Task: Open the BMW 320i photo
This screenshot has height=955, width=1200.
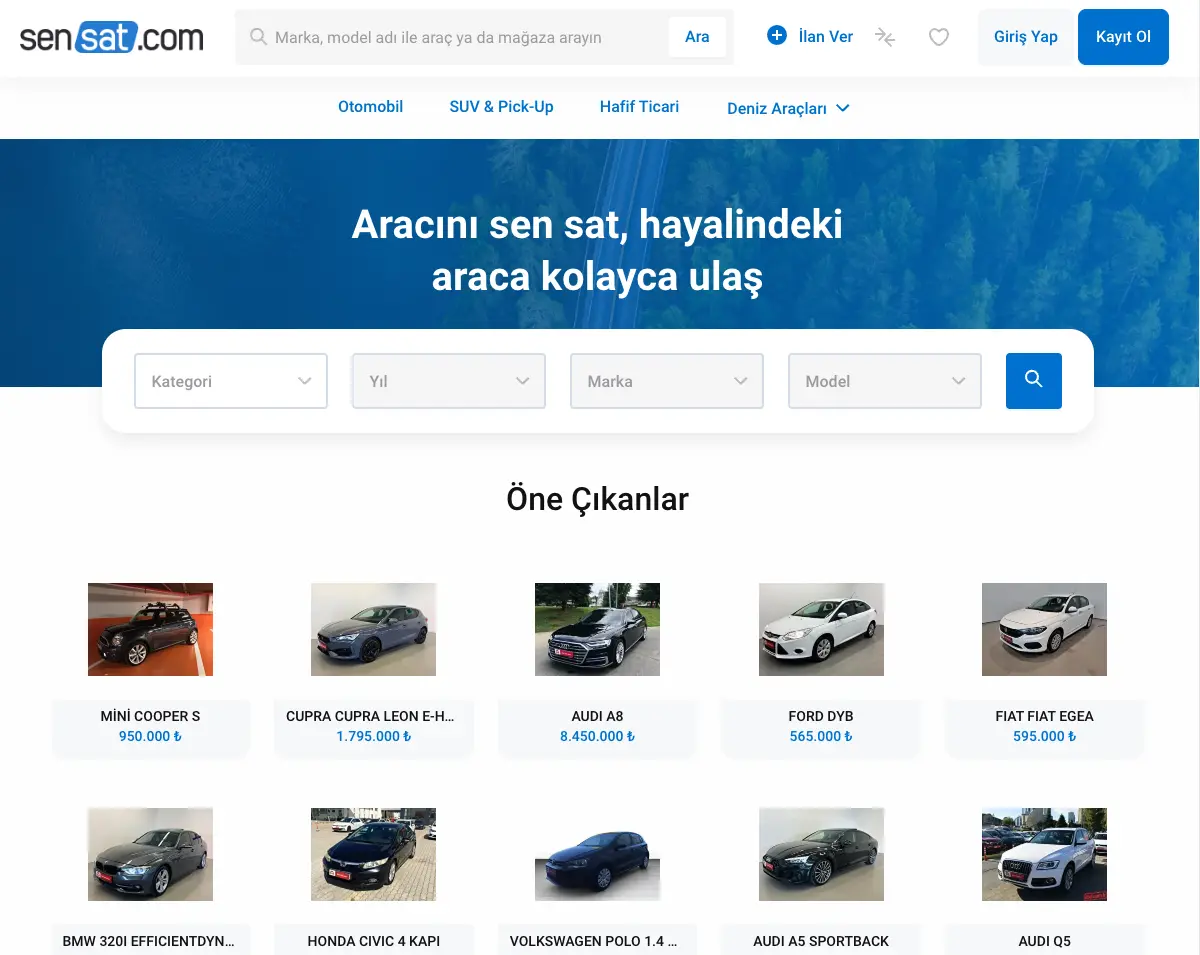Action: [150, 854]
